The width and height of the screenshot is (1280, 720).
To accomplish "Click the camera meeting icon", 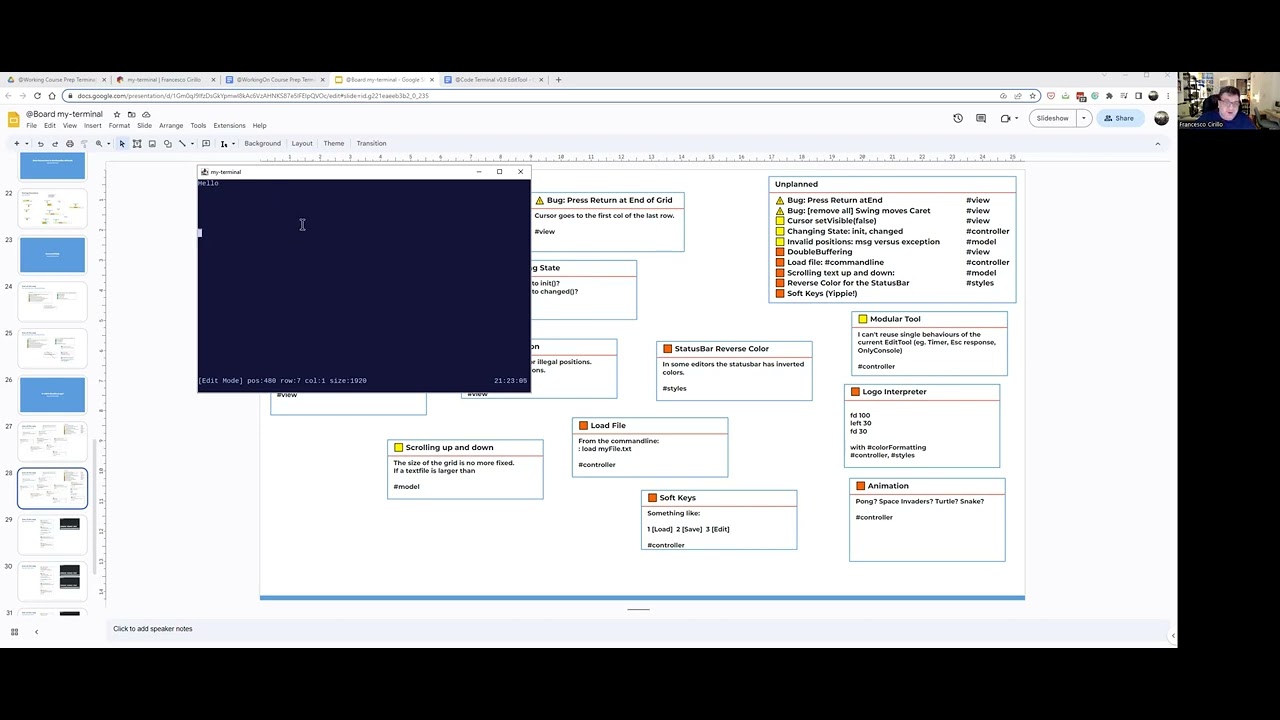I will [1005, 118].
